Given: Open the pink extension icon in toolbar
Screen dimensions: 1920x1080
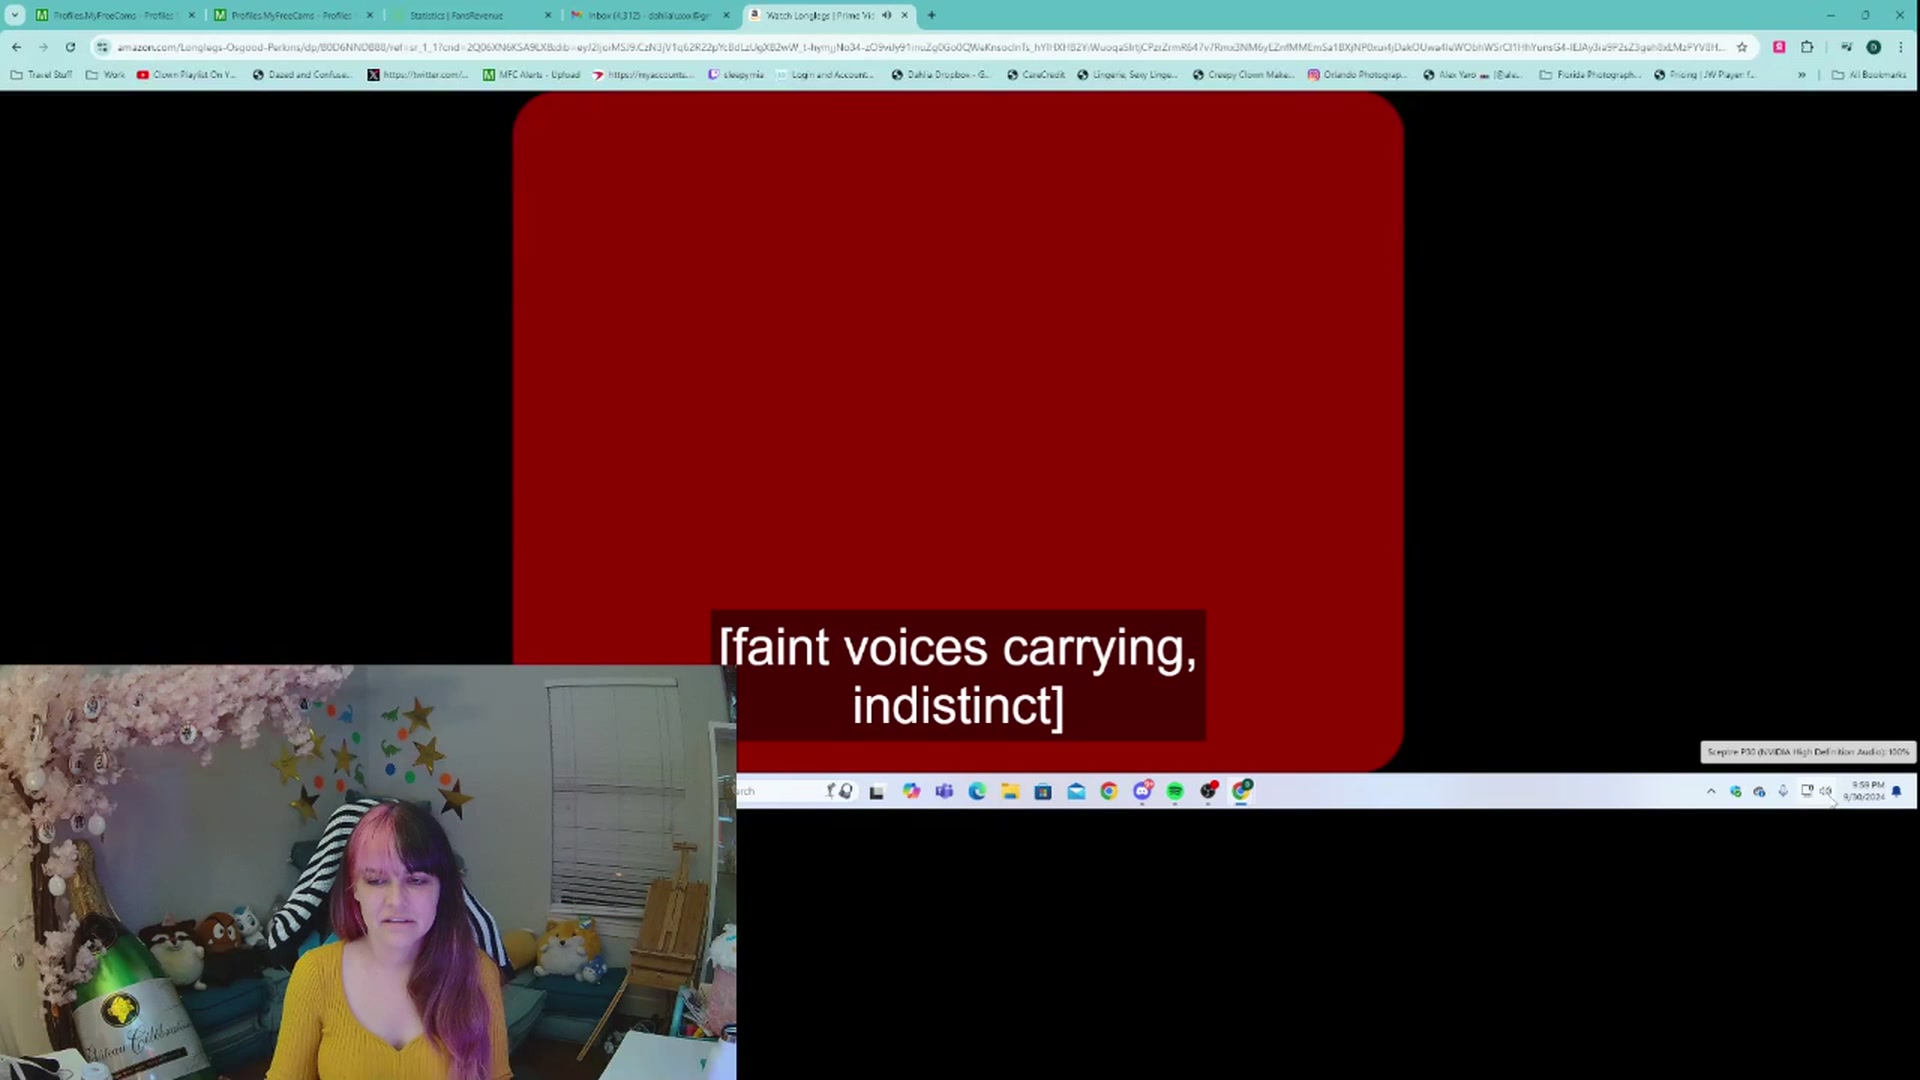Looking at the screenshot, I should point(1779,47).
